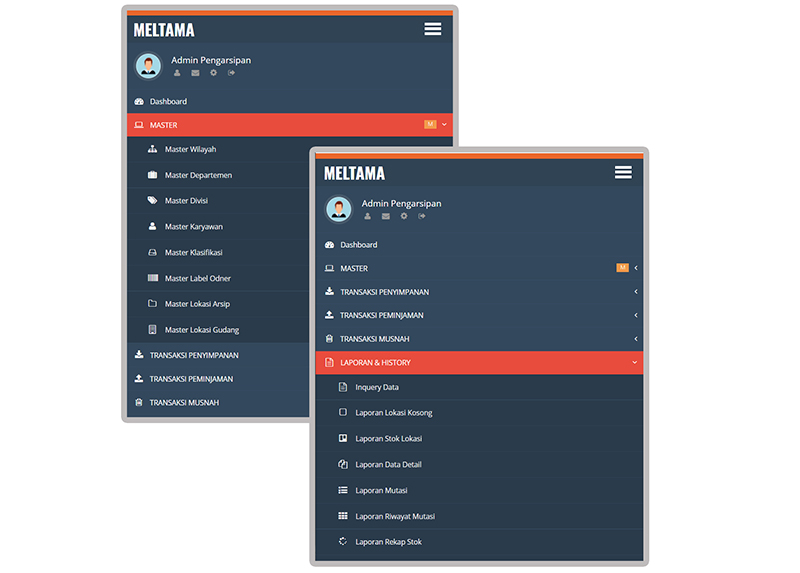Click the Laporan Riwayat Mutasi grid icon
This screenshot has height=573, width=800.
343,517
